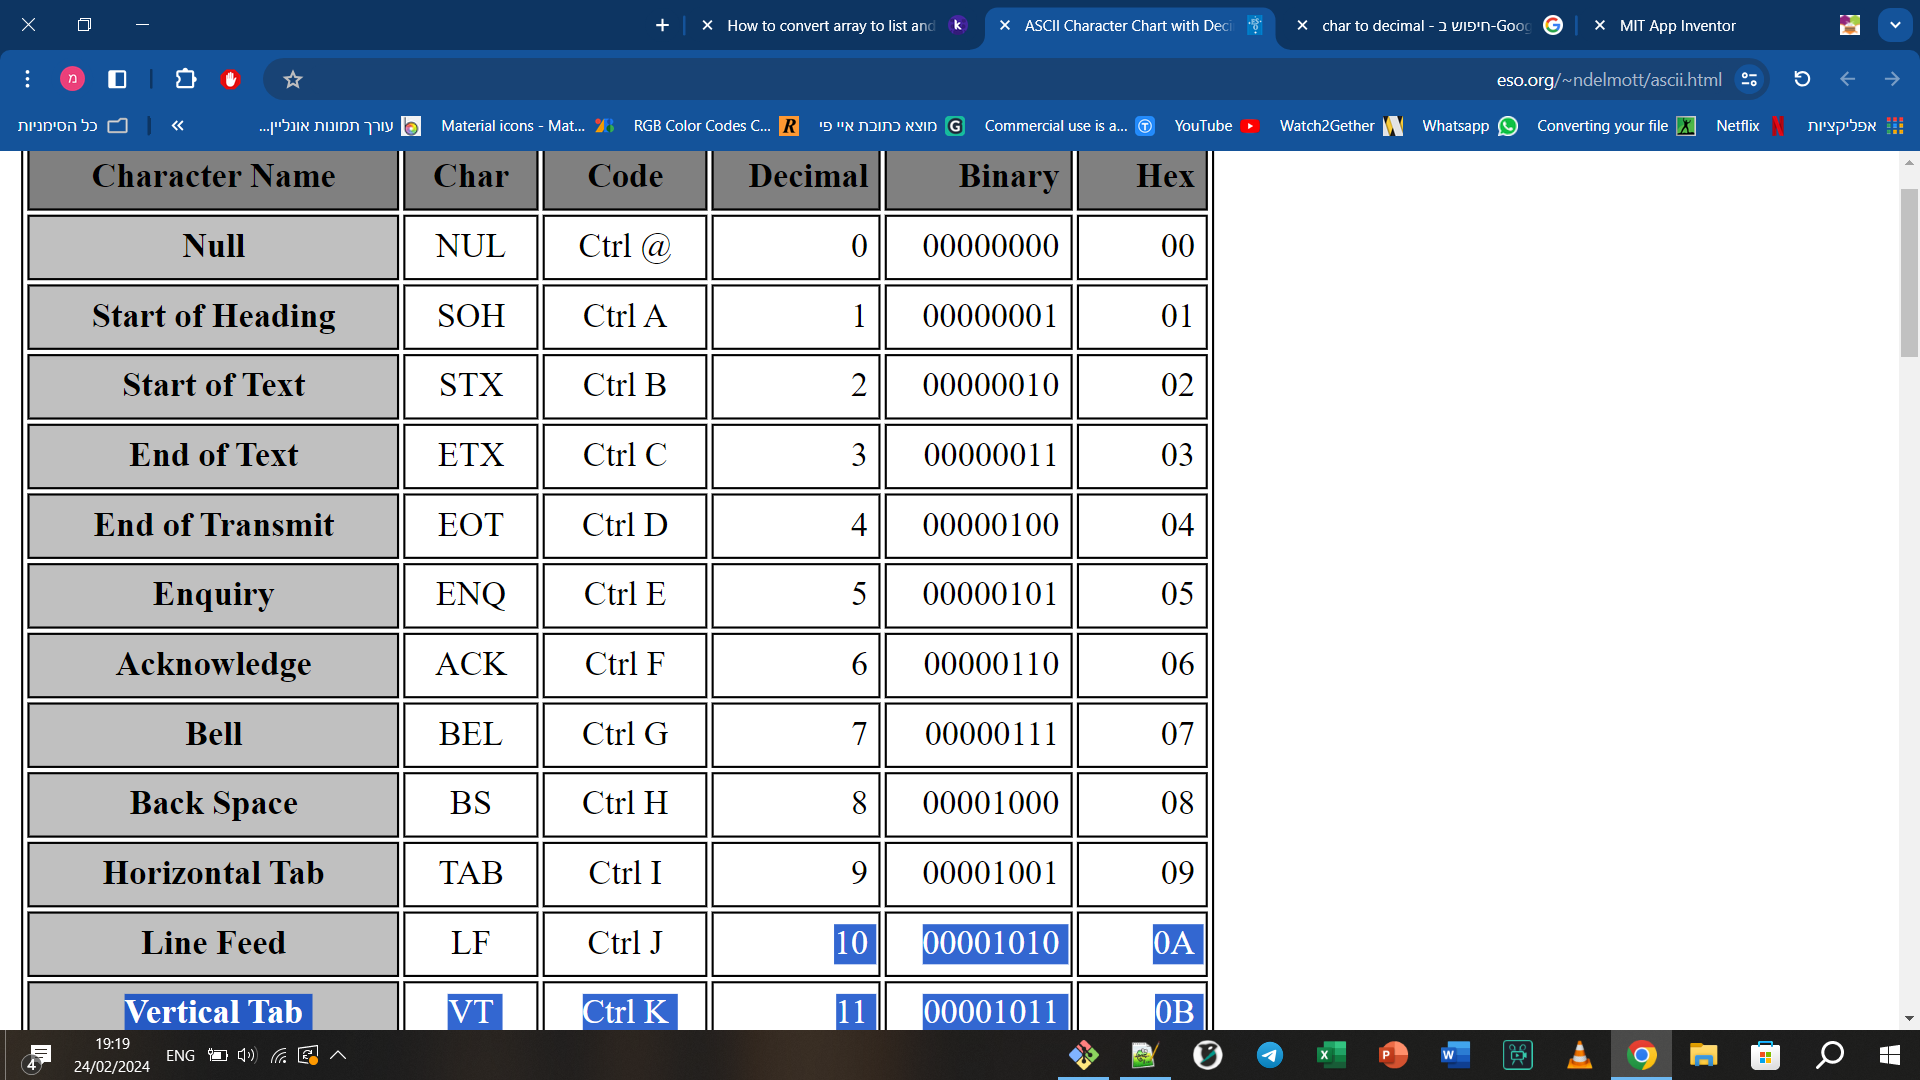This screenshot has height=1080, width=1920.
Task: Open Chrome extensions puzzle icon
Action: coord(185,79)
